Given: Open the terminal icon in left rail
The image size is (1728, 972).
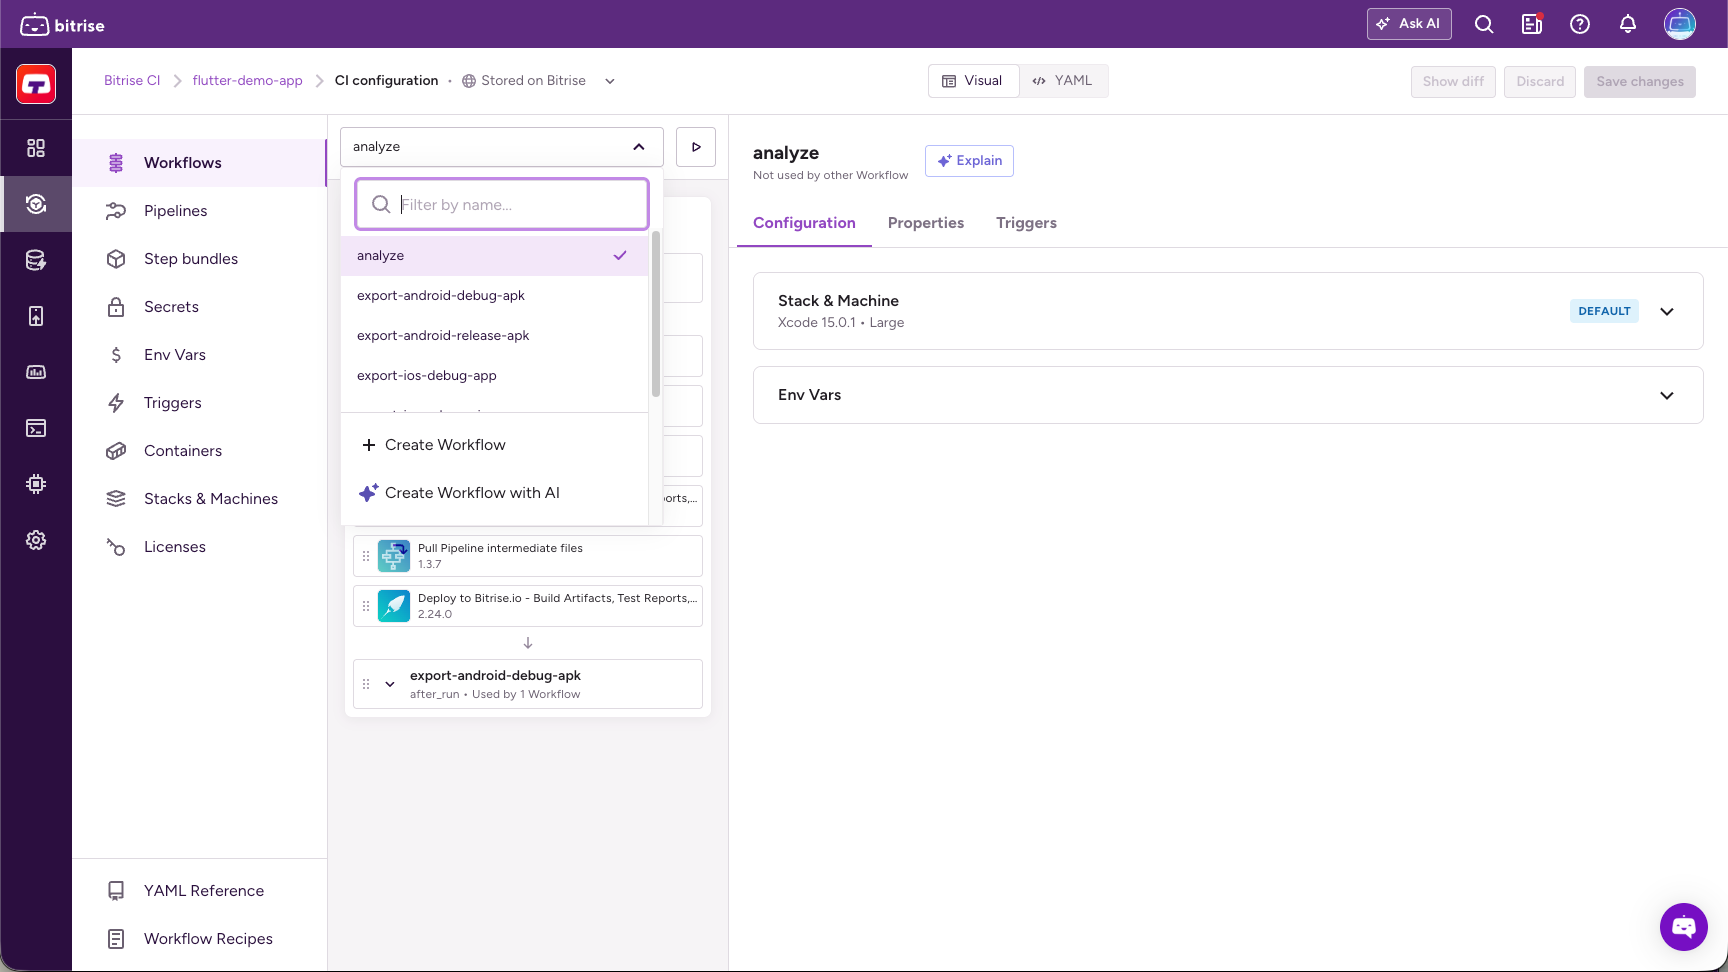Looking at the screenshot, I should tap(36, 428).
